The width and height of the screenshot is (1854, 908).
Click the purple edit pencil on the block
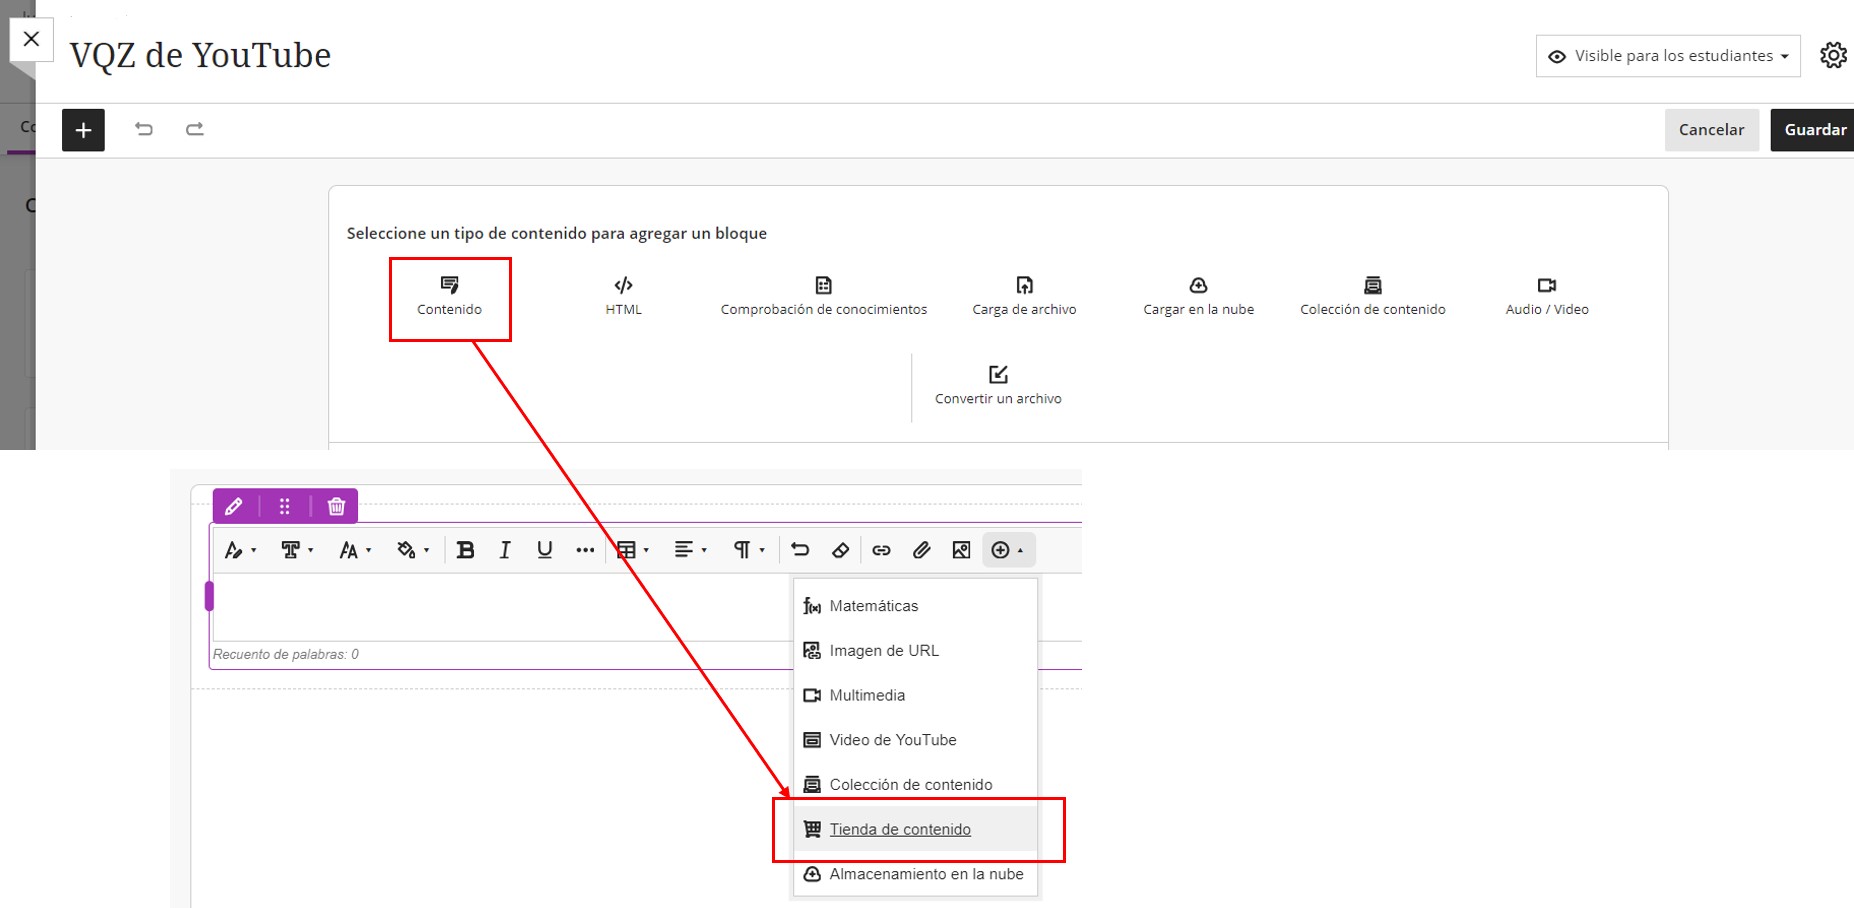click(x=234, y=506)
